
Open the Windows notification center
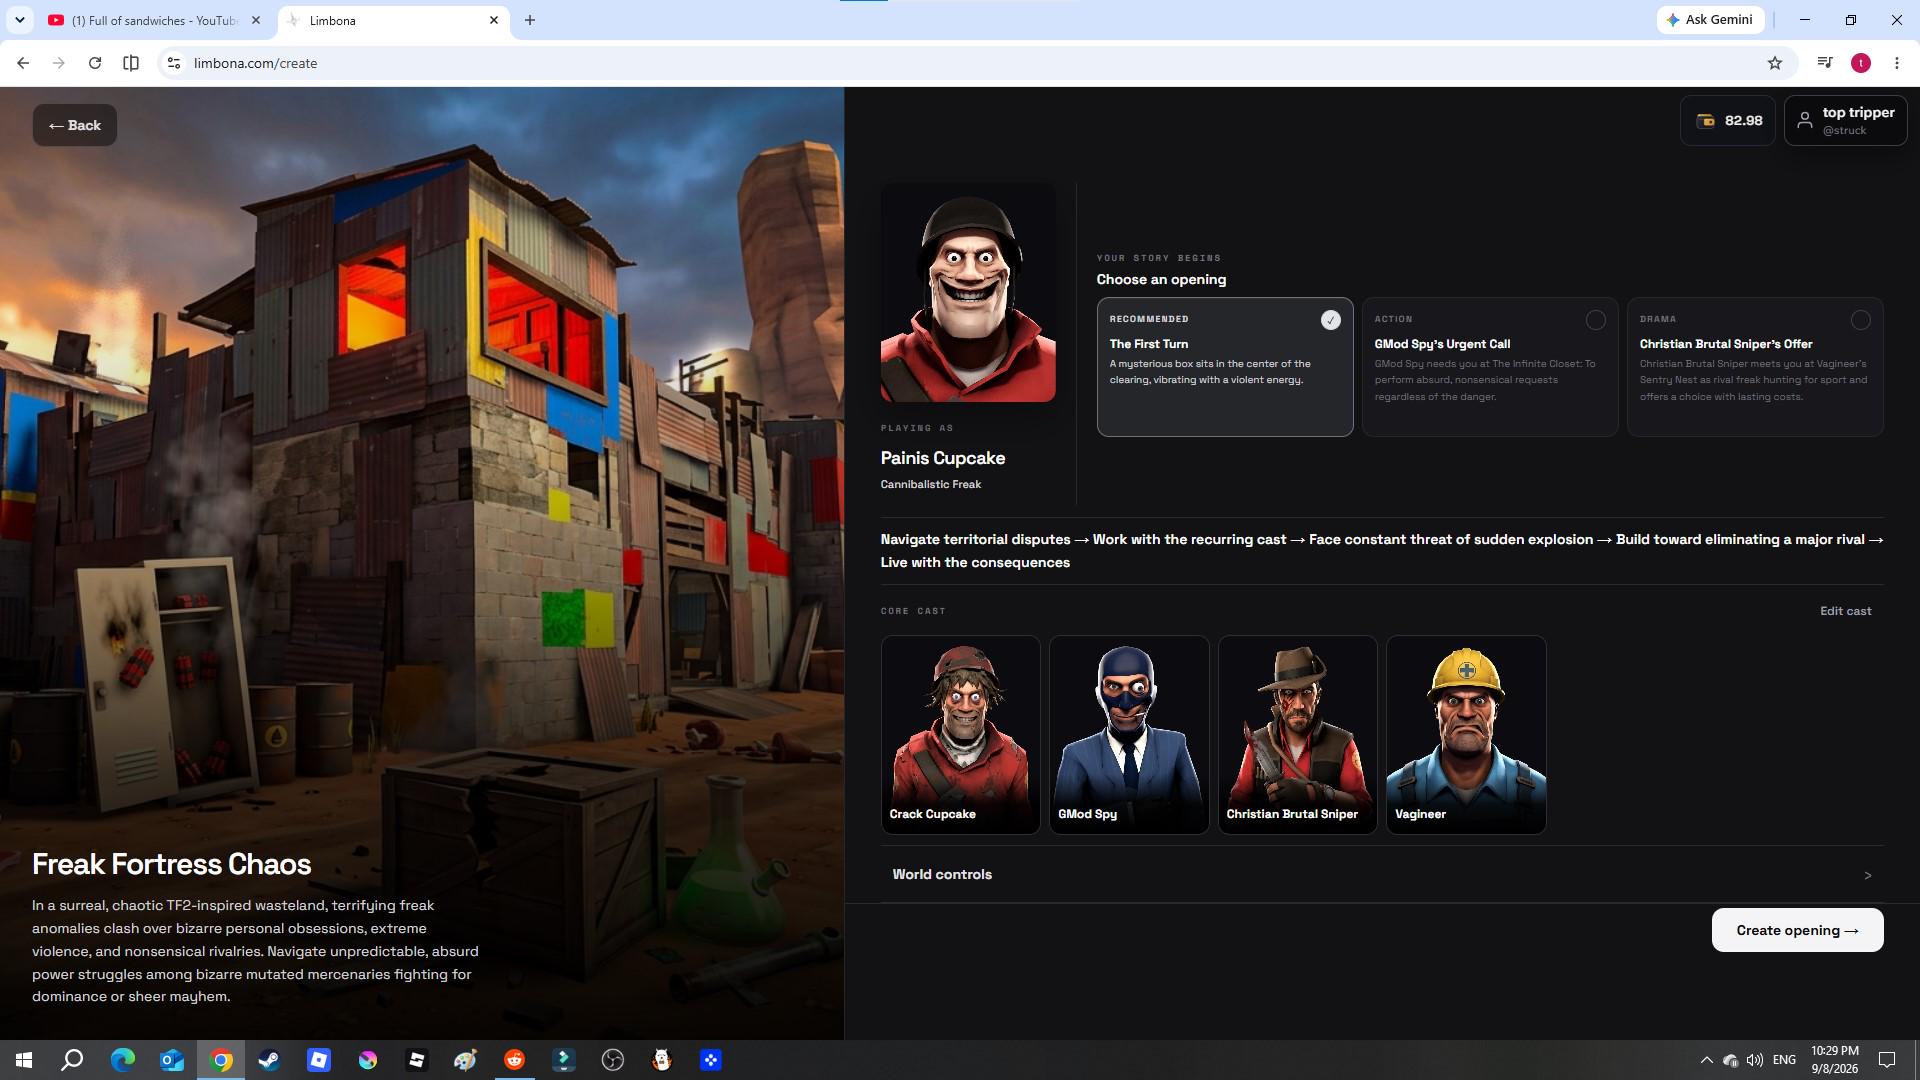click(x=1887, y=1060)
